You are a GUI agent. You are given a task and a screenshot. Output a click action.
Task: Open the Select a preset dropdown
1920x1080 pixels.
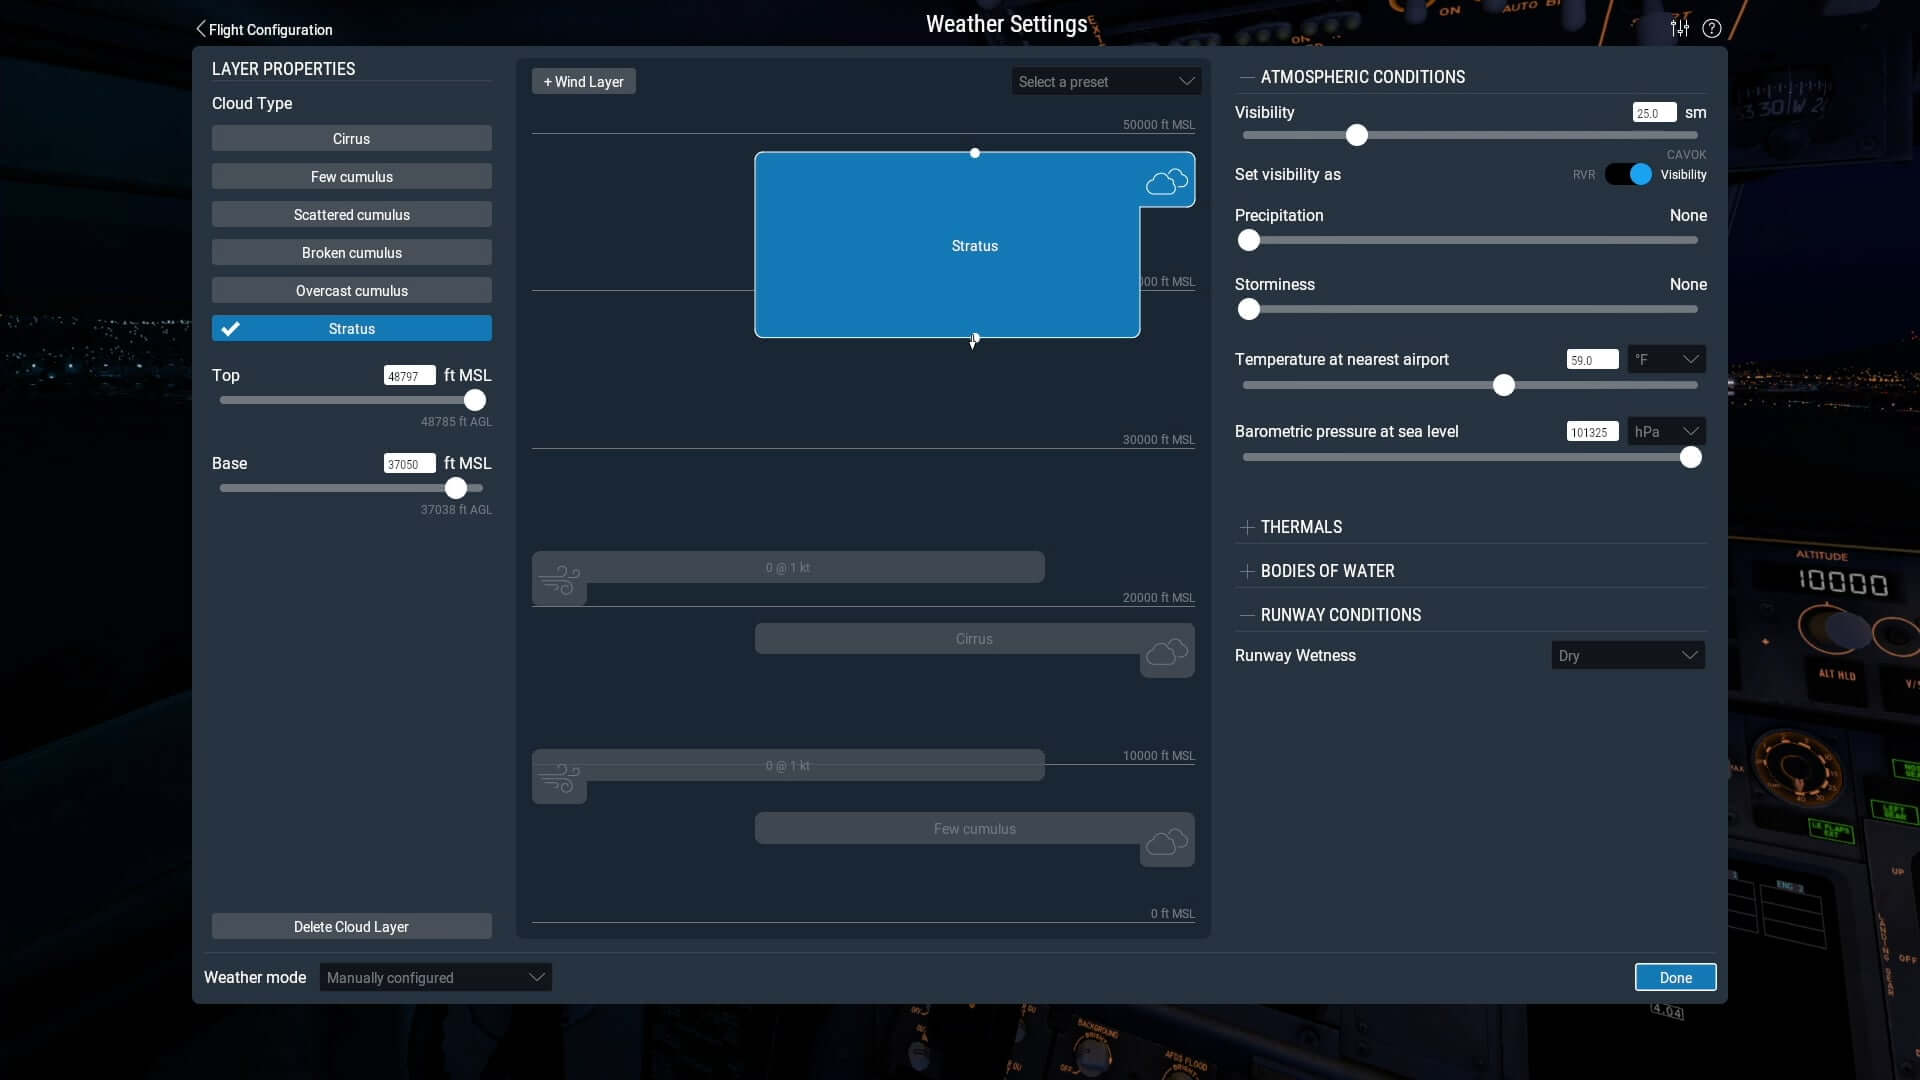(x=1106, y=82)
